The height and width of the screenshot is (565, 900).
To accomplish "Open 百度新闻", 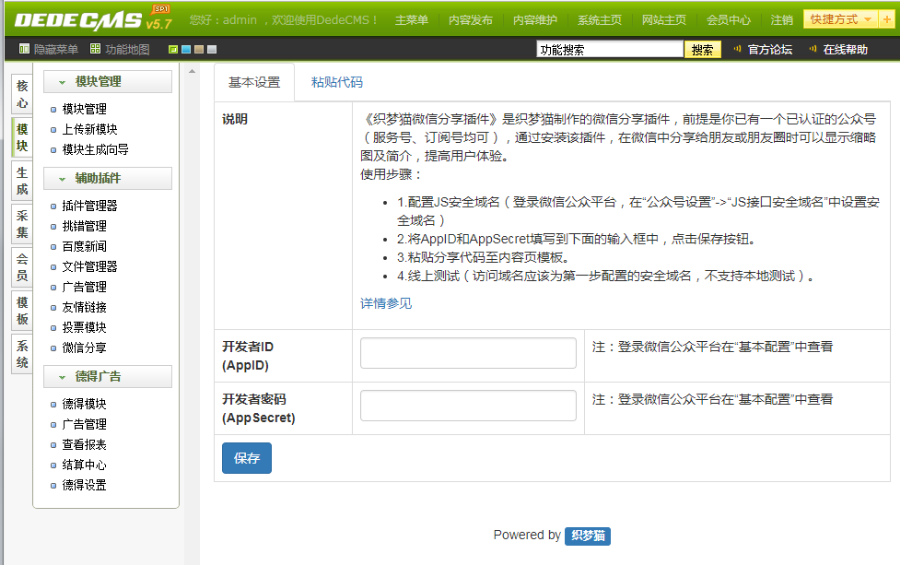I will 84,246.
